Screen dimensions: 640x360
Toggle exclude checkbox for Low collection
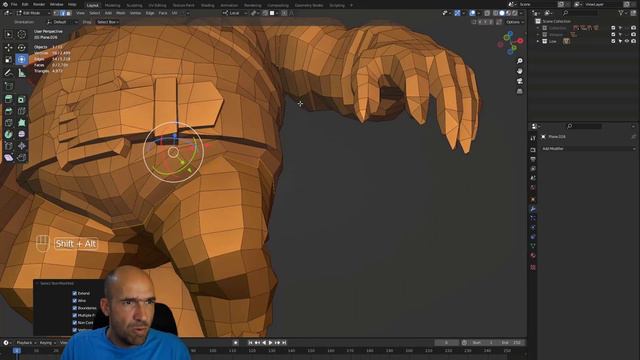(x=613, y=41)
